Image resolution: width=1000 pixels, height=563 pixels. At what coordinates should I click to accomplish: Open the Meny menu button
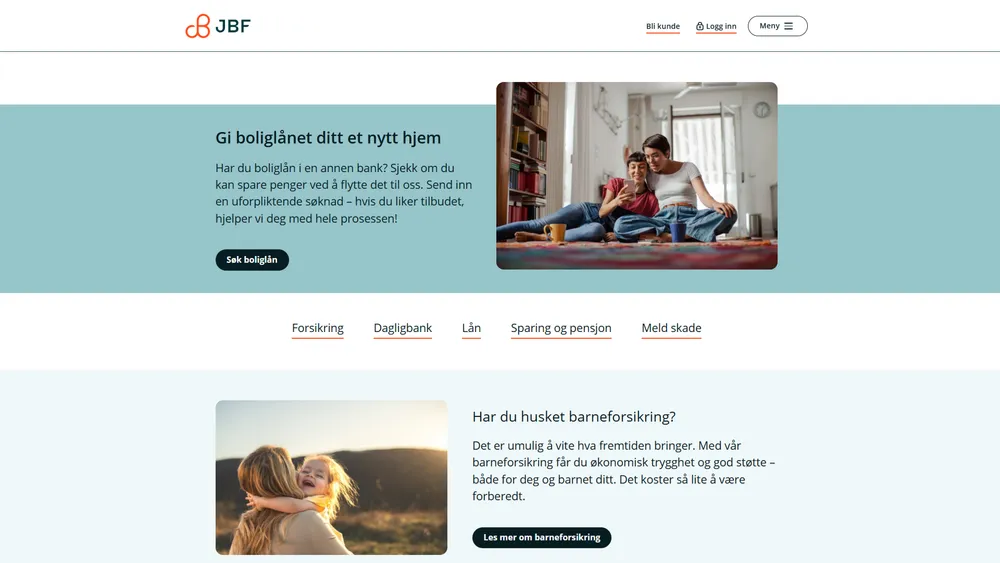point(777,26)
